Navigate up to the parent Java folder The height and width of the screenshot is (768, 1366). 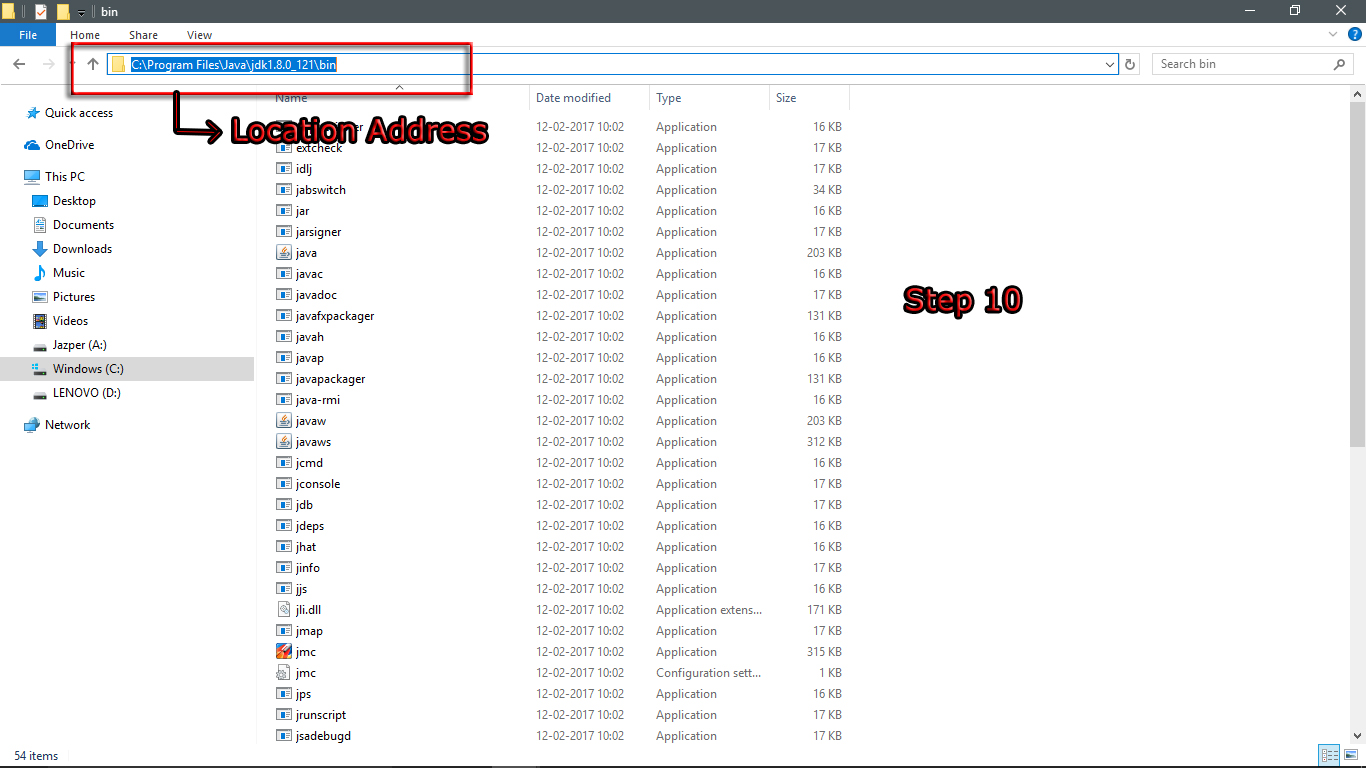(91, 63)
